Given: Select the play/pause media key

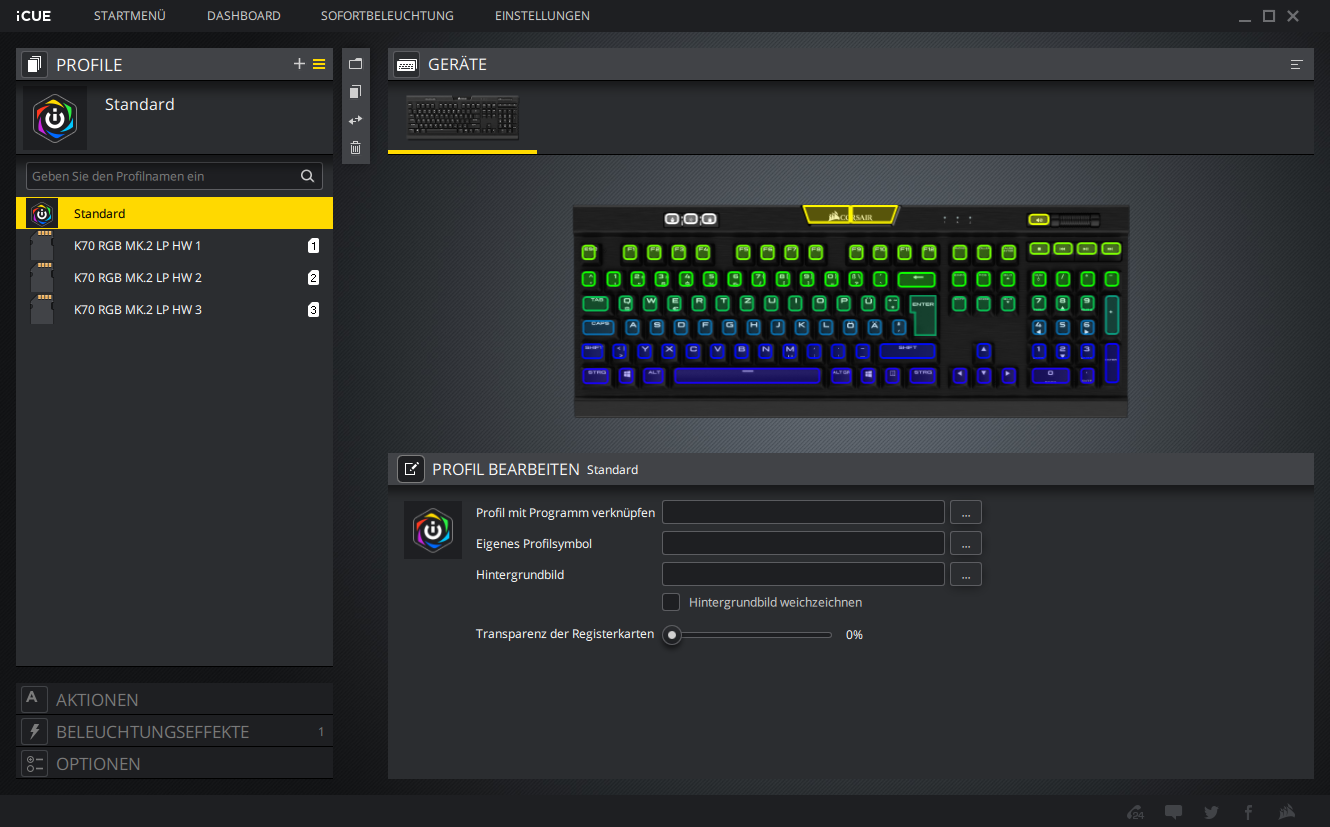Looking at the screenshot, I should [x=1086, y=248].
